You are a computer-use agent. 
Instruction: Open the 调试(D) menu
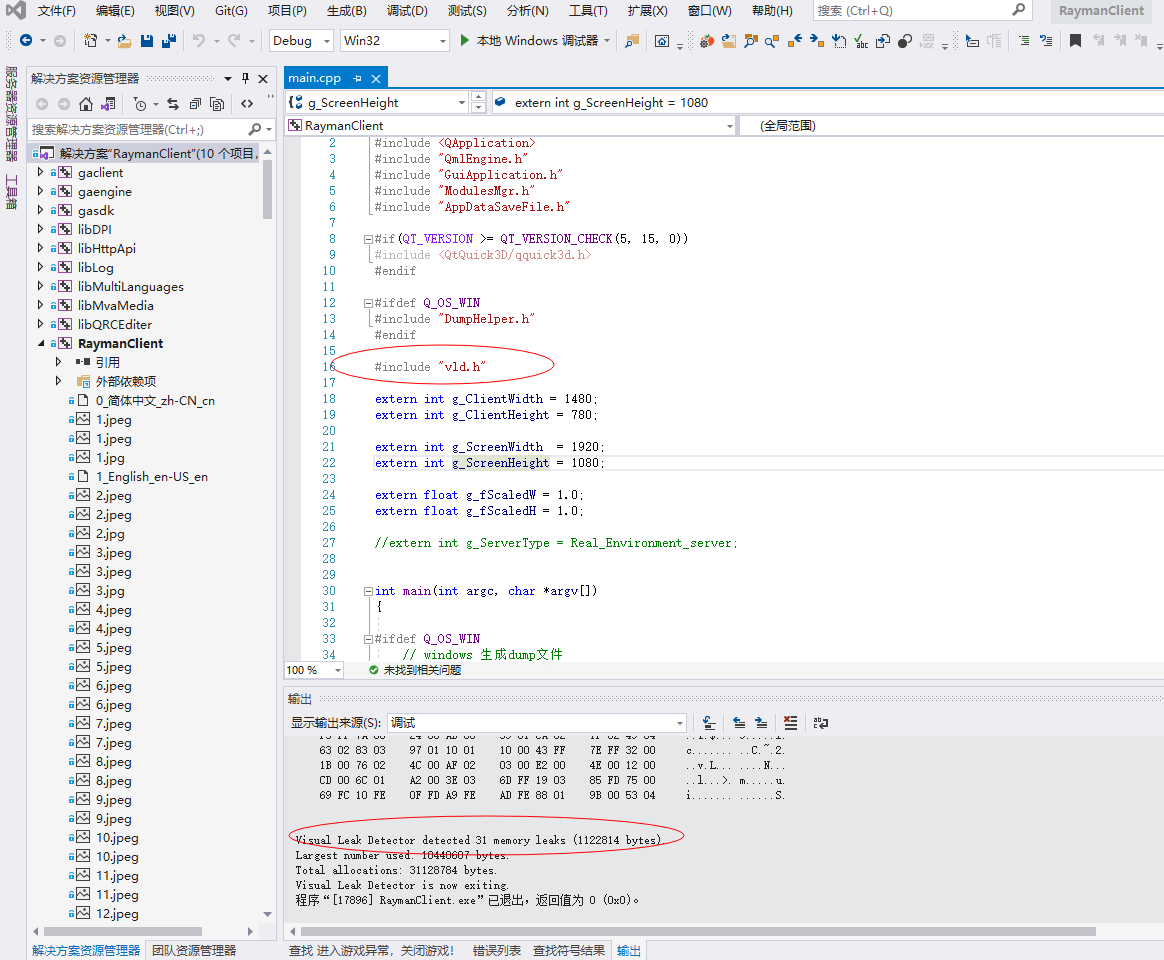[408, 10]
